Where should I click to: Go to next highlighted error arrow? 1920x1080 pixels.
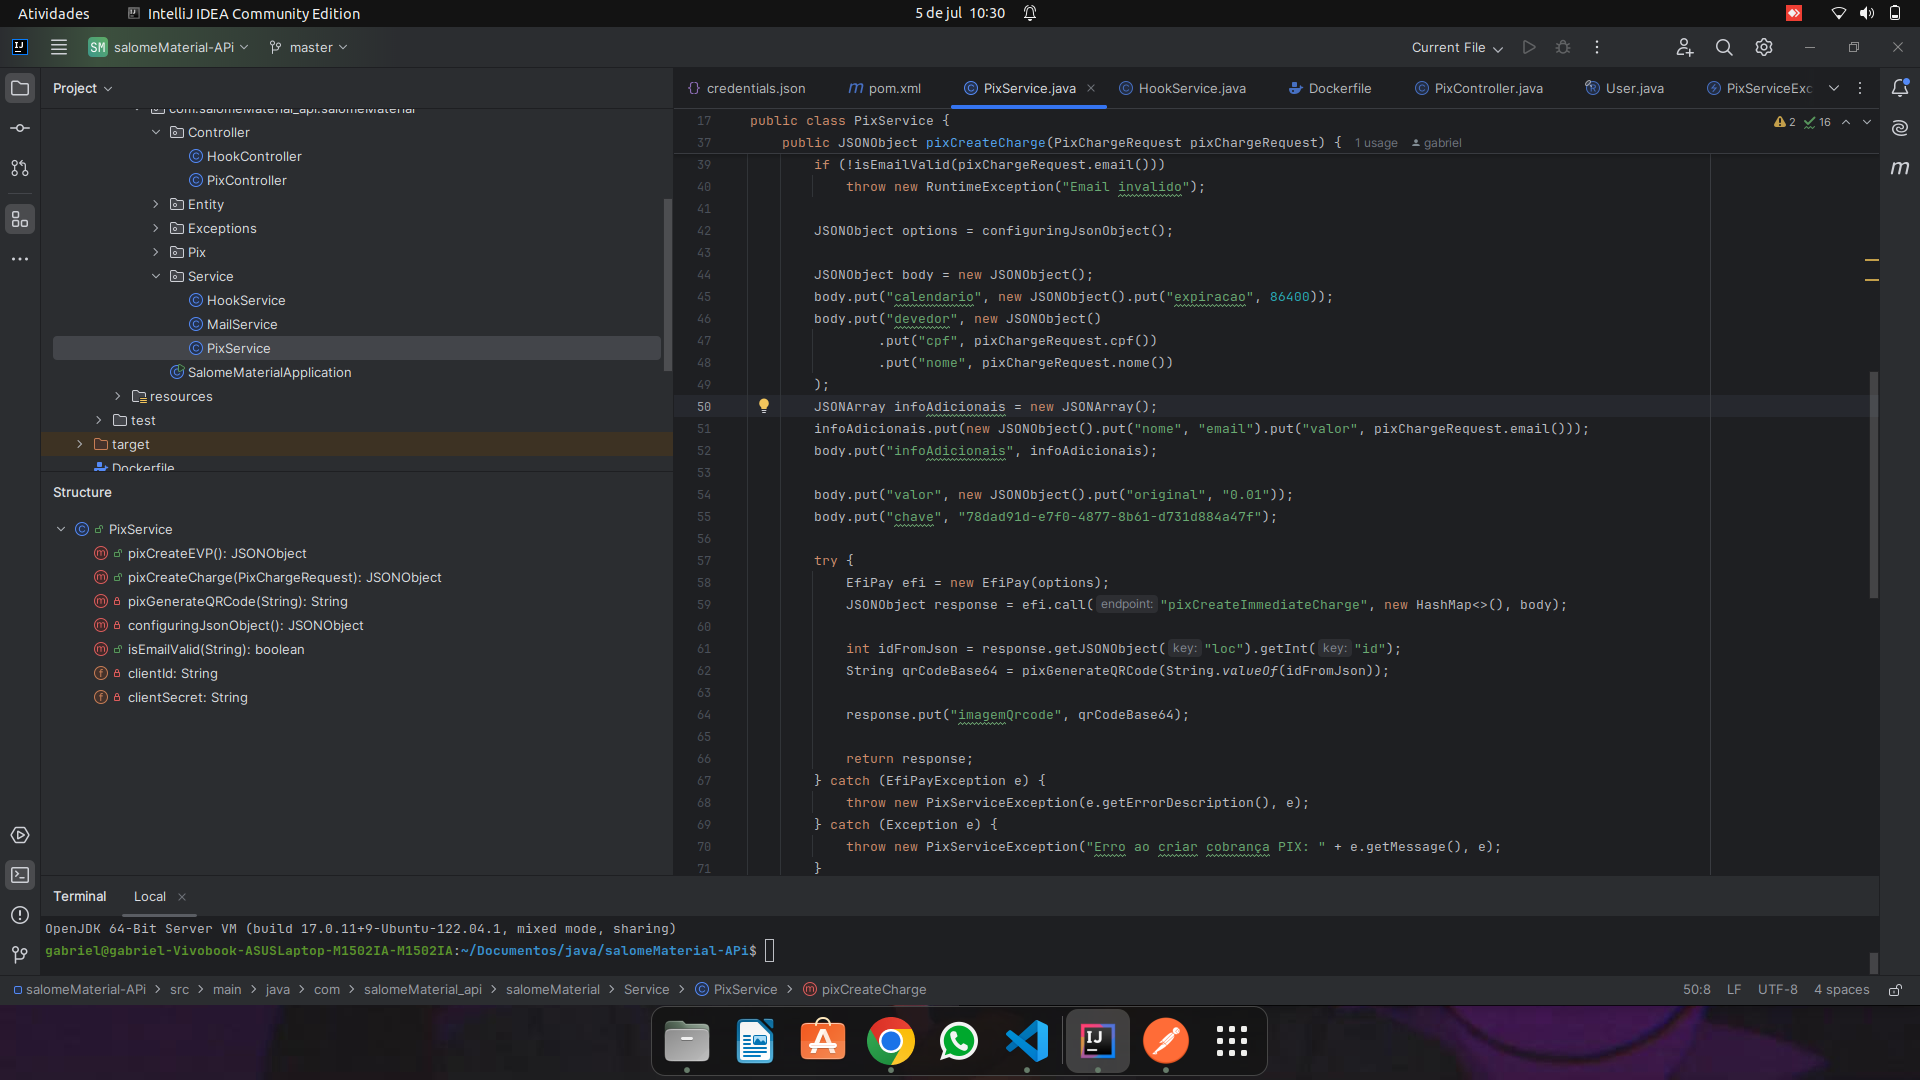click(1867, 122)
